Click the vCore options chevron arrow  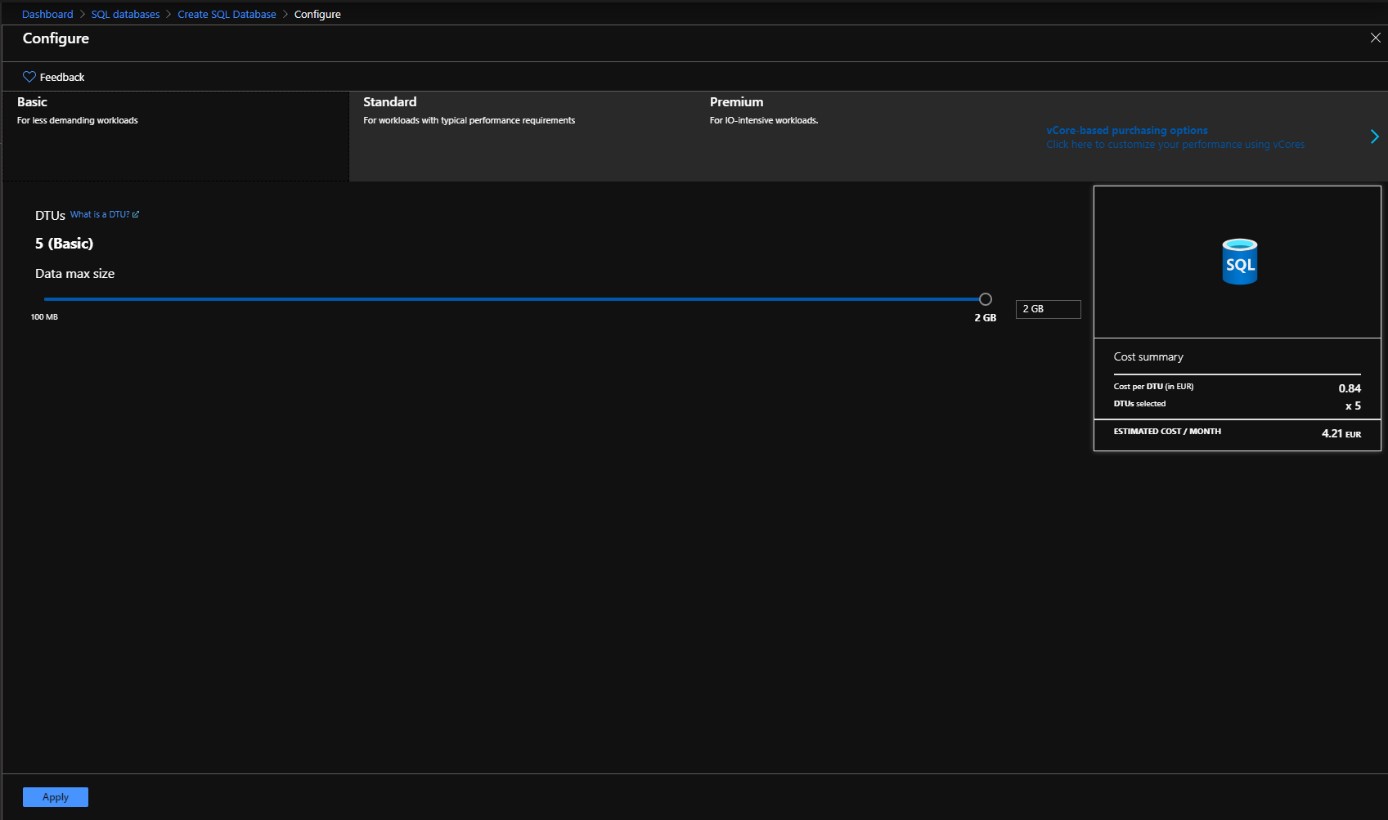click(x=1375, y=137)
